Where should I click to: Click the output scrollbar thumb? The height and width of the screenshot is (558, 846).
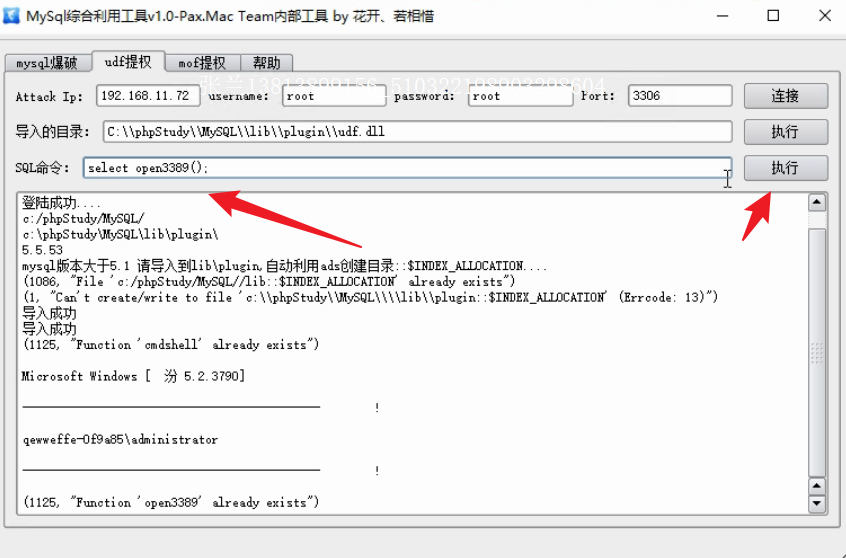(x=817, y=351)
